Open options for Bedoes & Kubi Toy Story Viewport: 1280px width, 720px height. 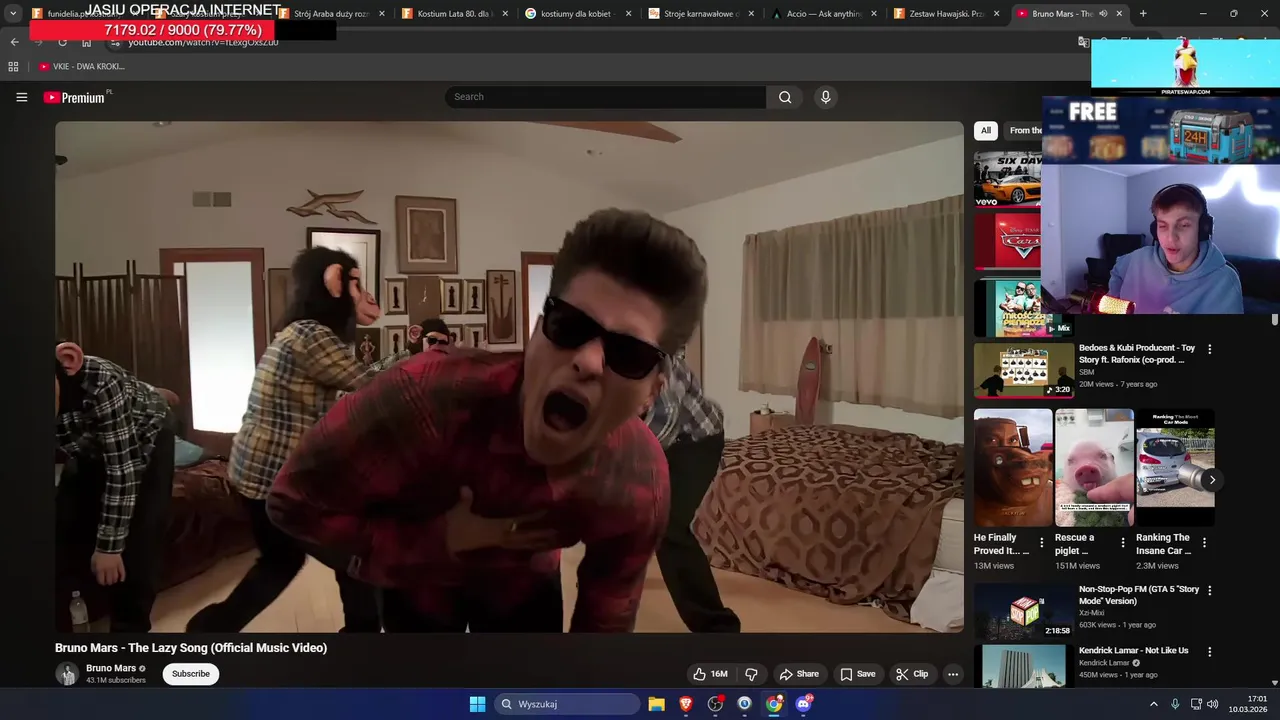coord(1210,350)
